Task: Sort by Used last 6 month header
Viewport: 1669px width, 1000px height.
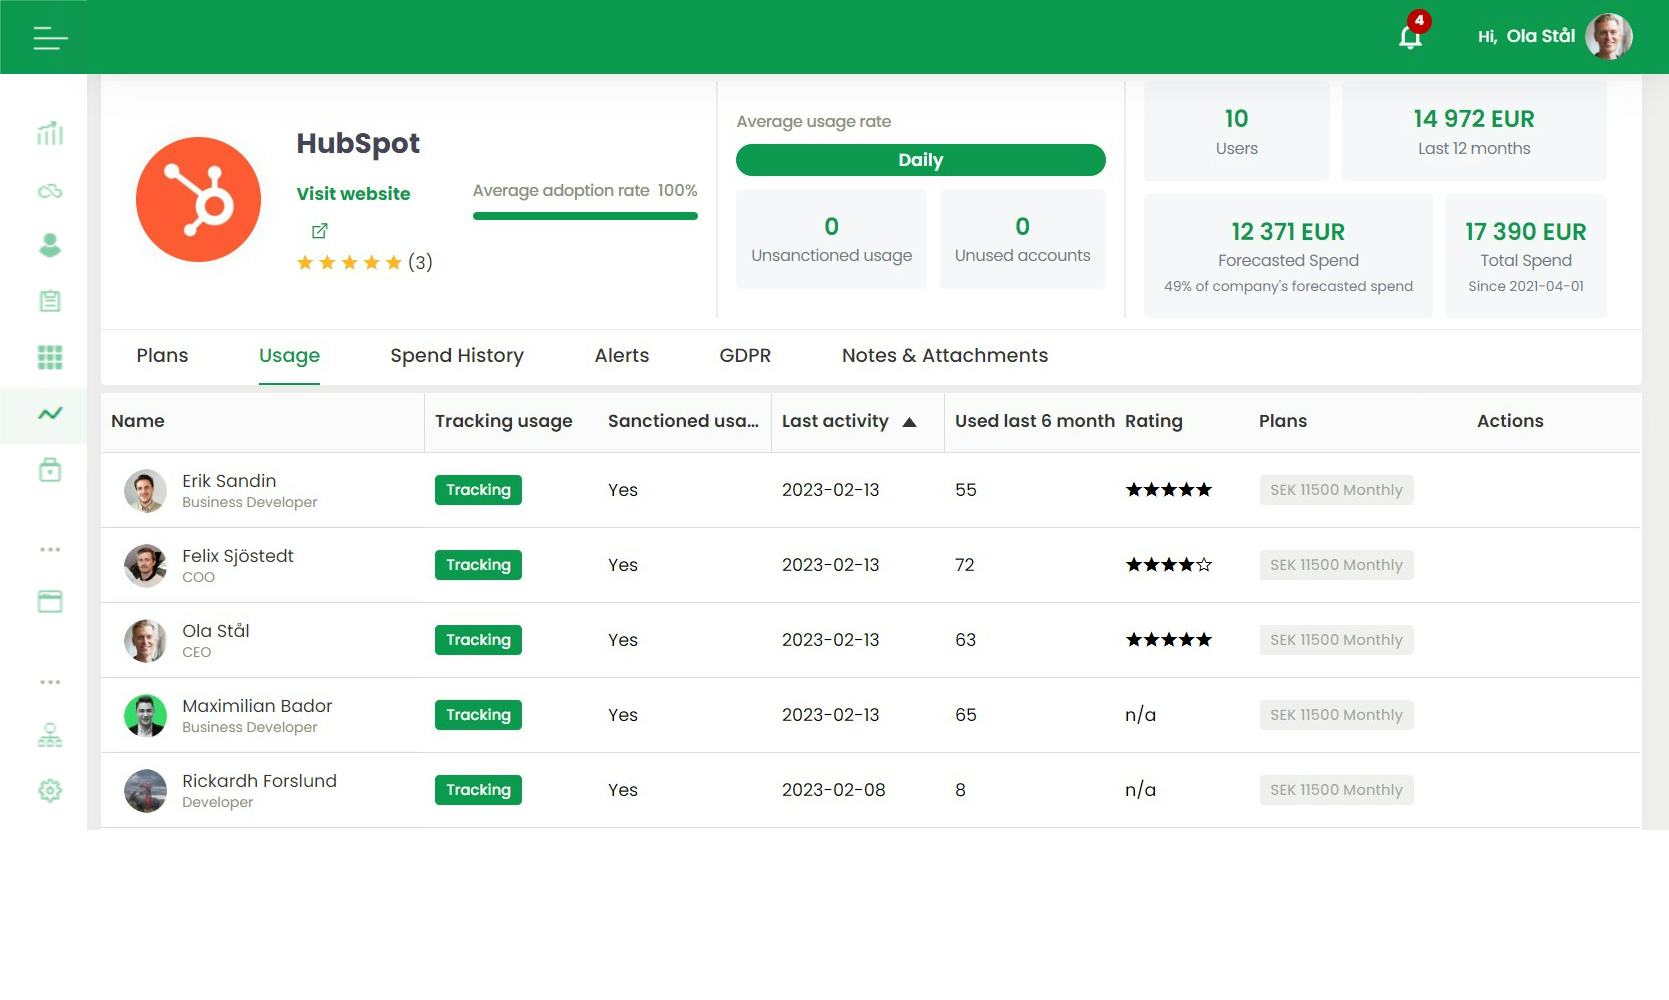Action: pos(1035,421)
